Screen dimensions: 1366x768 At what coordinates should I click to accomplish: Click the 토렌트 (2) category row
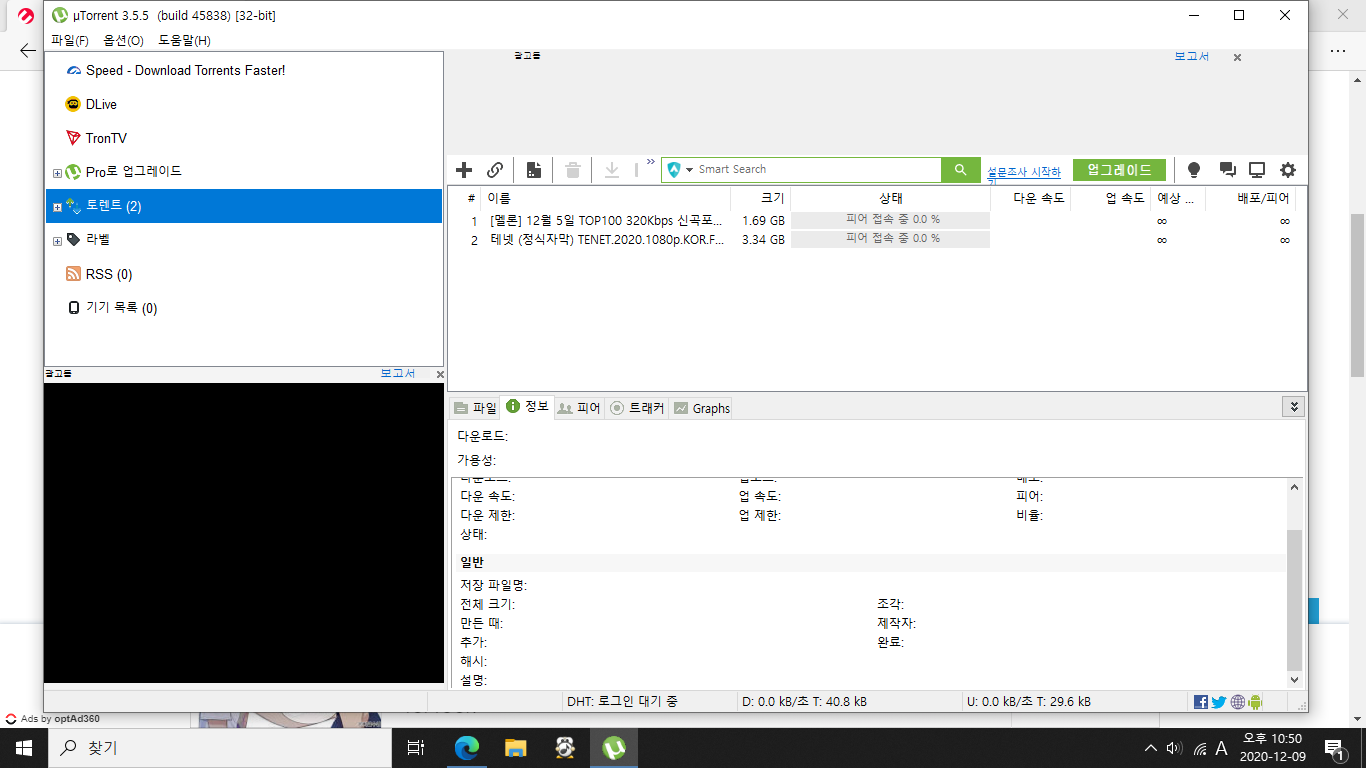click(244, 206)
